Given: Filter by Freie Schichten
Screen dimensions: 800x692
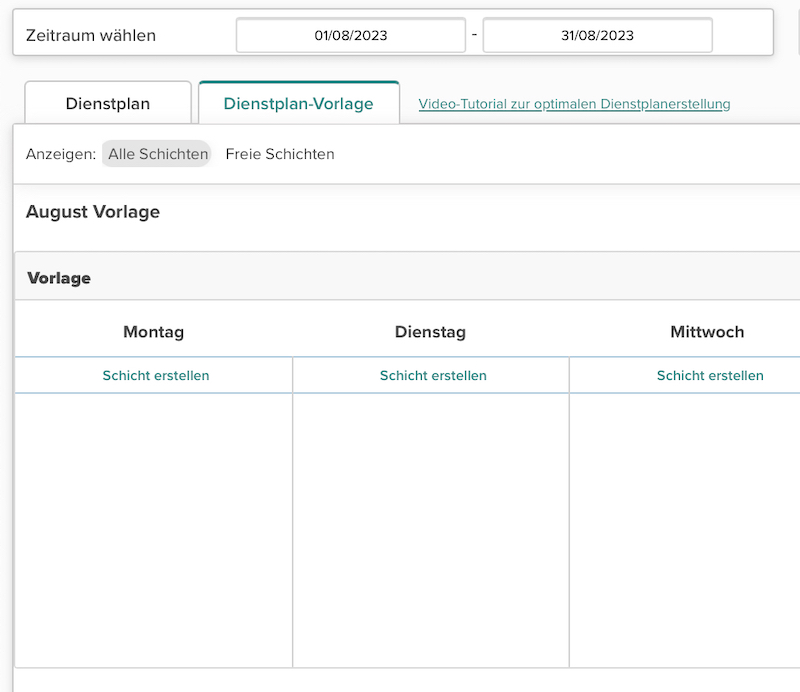Looking at the screenshot, I should pyautogui.click(x=280, y=154).
